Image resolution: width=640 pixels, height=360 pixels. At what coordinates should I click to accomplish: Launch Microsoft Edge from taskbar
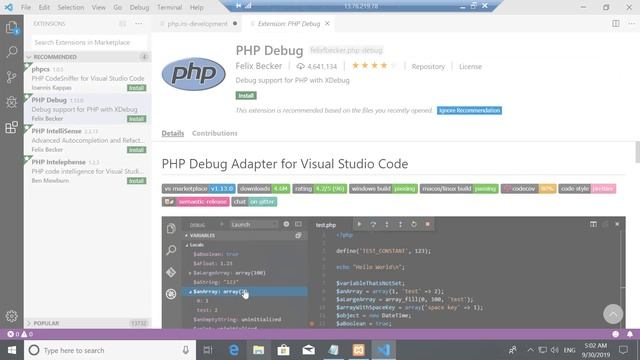(x=233, y=350)
